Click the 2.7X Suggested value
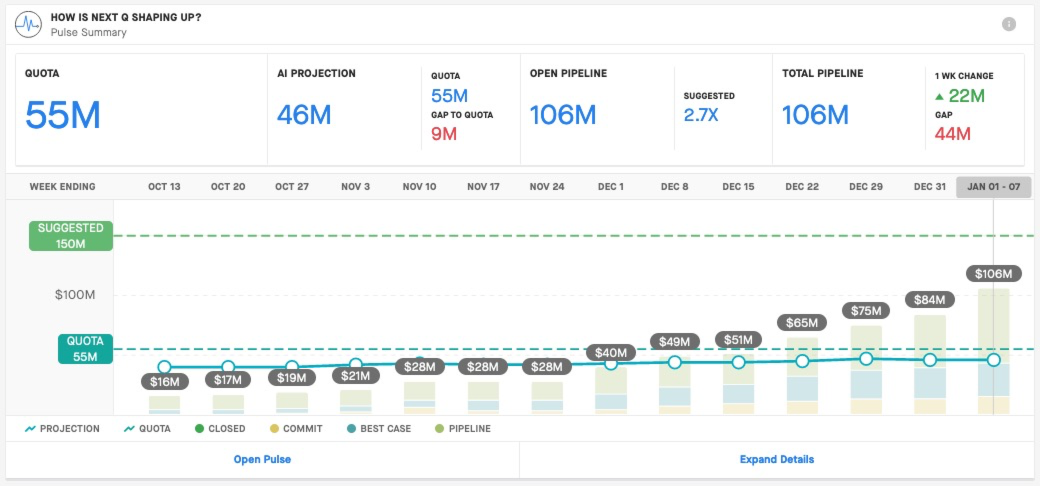This screenshot has height=486, width=1040. pos(701,114)
